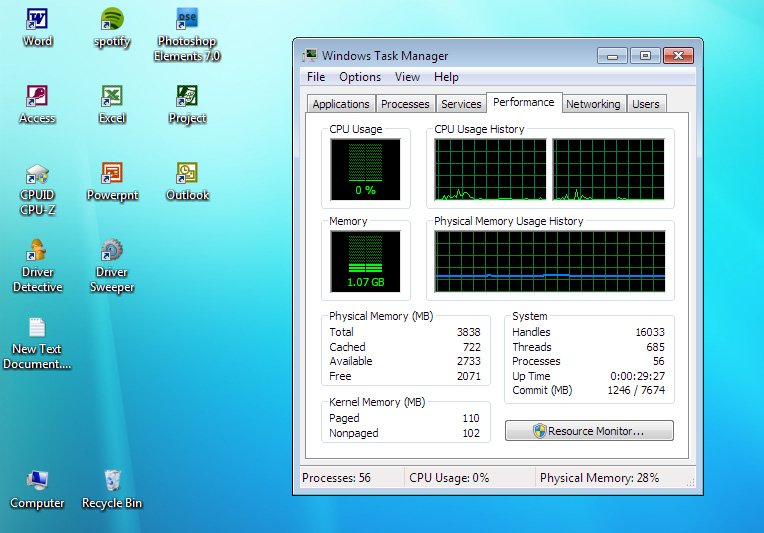Click the CPU Usage 0 % meter
Viewport: 764px width, 533px height.
tap(365, 170)
